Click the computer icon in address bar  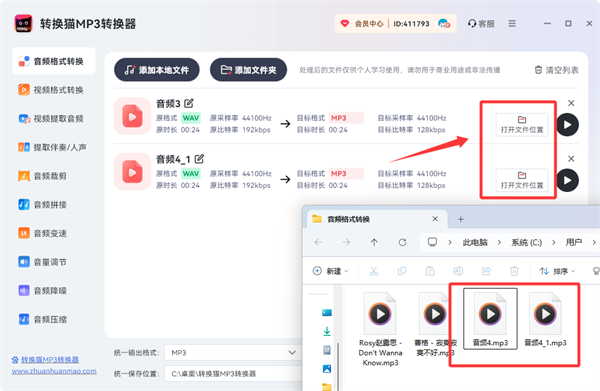432,242
